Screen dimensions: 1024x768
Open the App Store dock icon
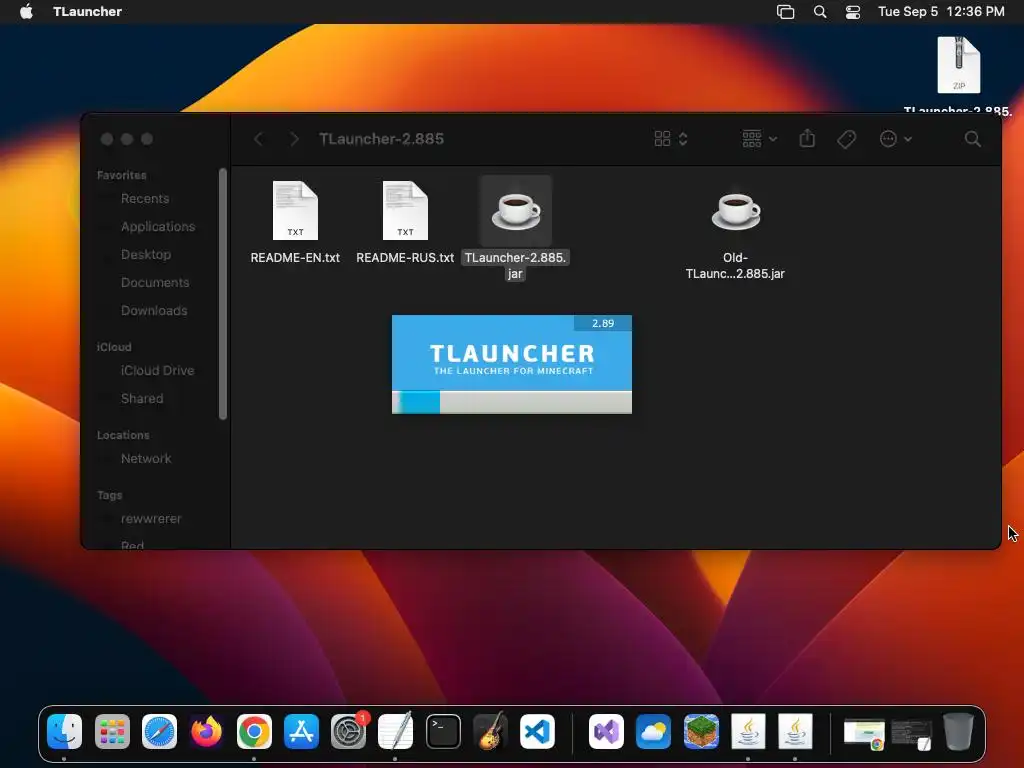click(301, 731)
